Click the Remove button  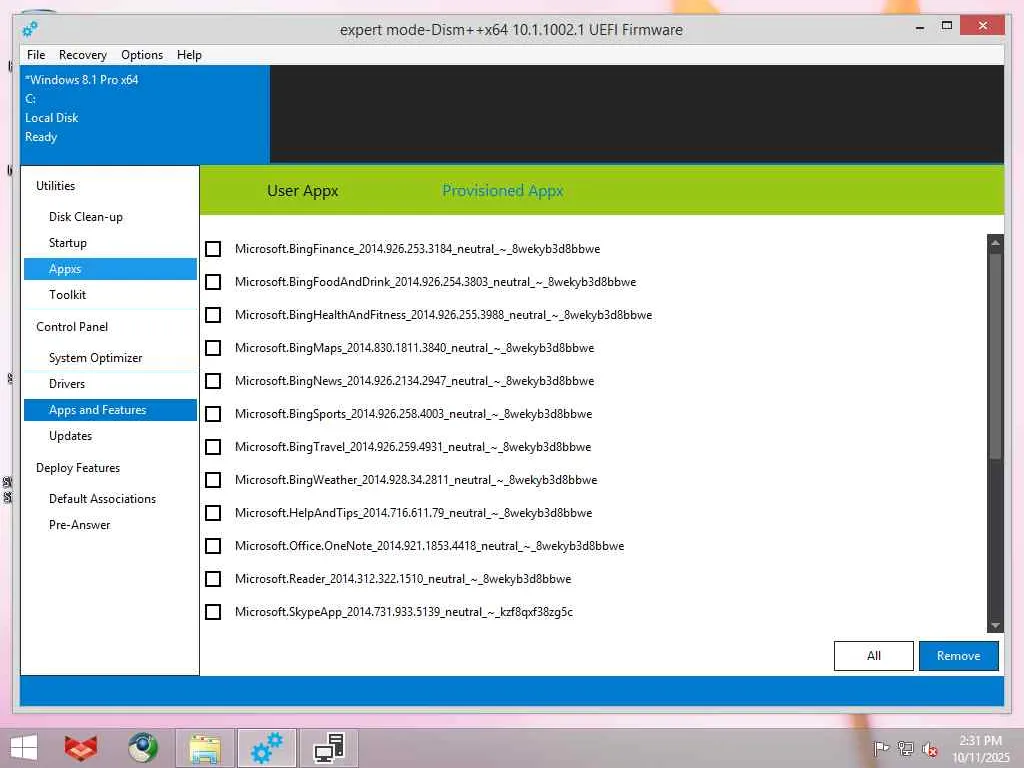pyautogui.click(x=959, y=656)
